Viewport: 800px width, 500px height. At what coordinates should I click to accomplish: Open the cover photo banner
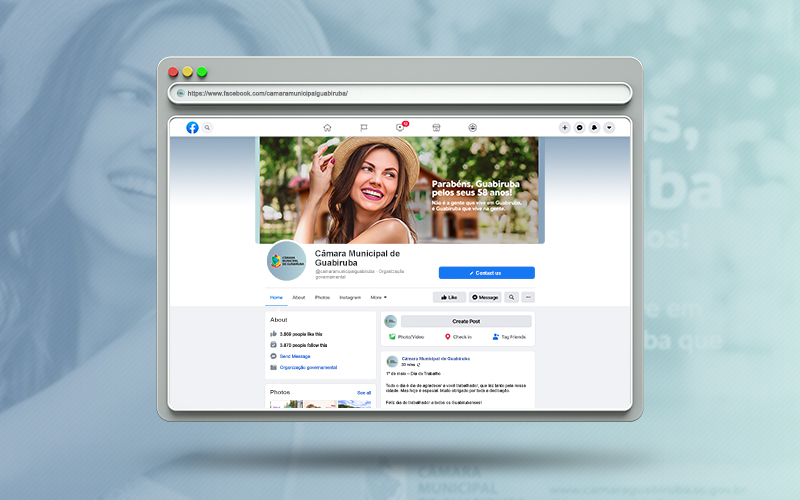pyautogui.click(x=399, y=190)
